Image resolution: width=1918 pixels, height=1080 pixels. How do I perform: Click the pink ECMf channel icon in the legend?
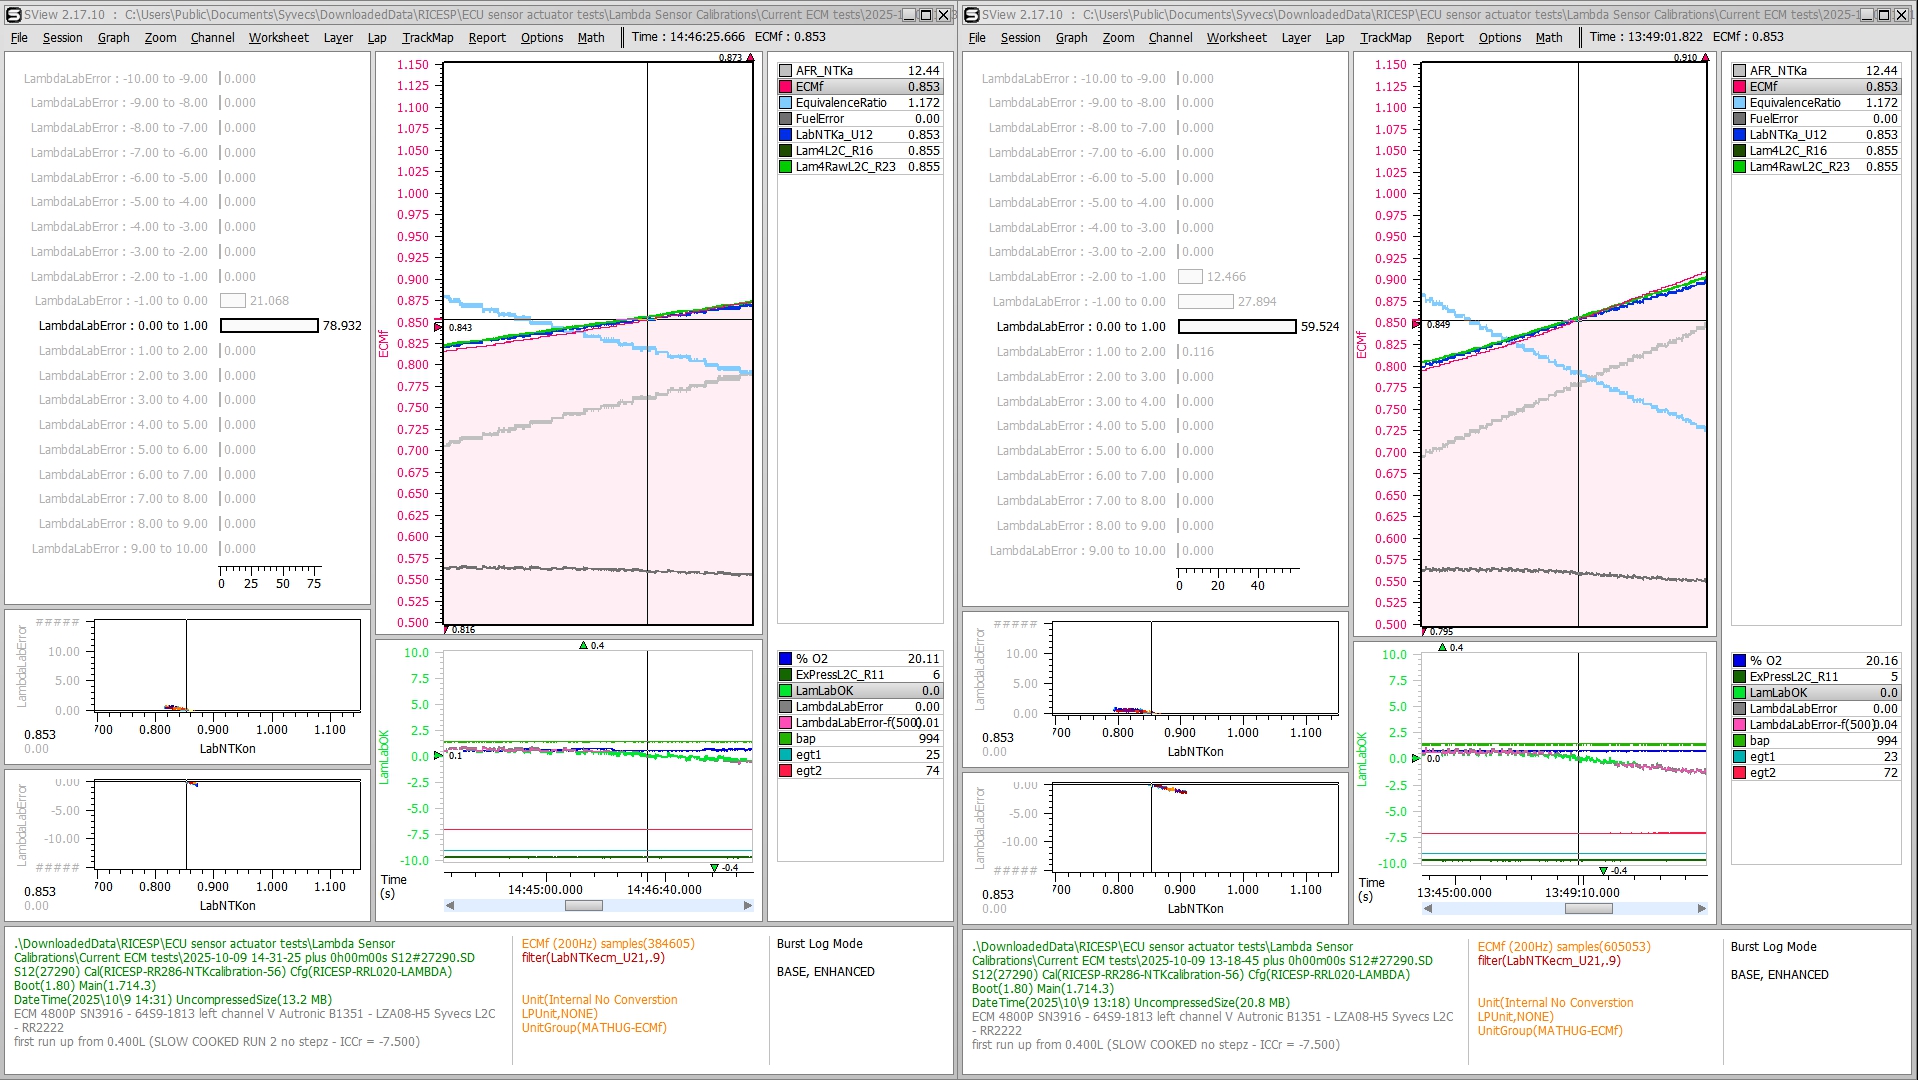[786, 87]
